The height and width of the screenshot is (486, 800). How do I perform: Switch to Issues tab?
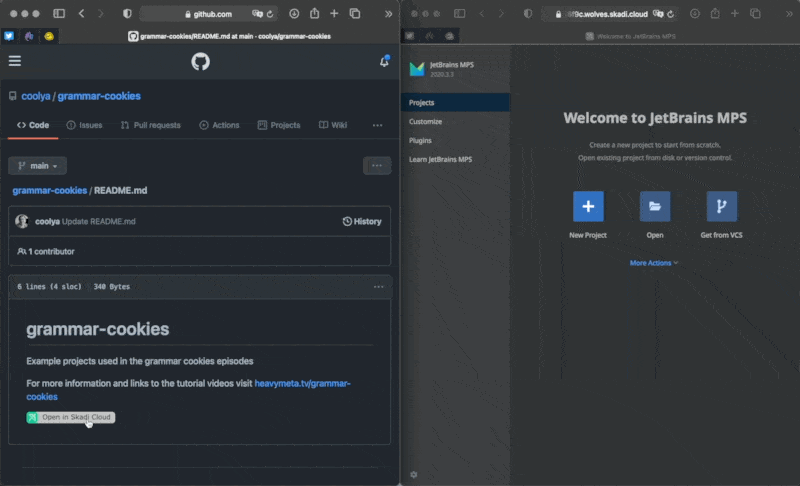point(84,125)
